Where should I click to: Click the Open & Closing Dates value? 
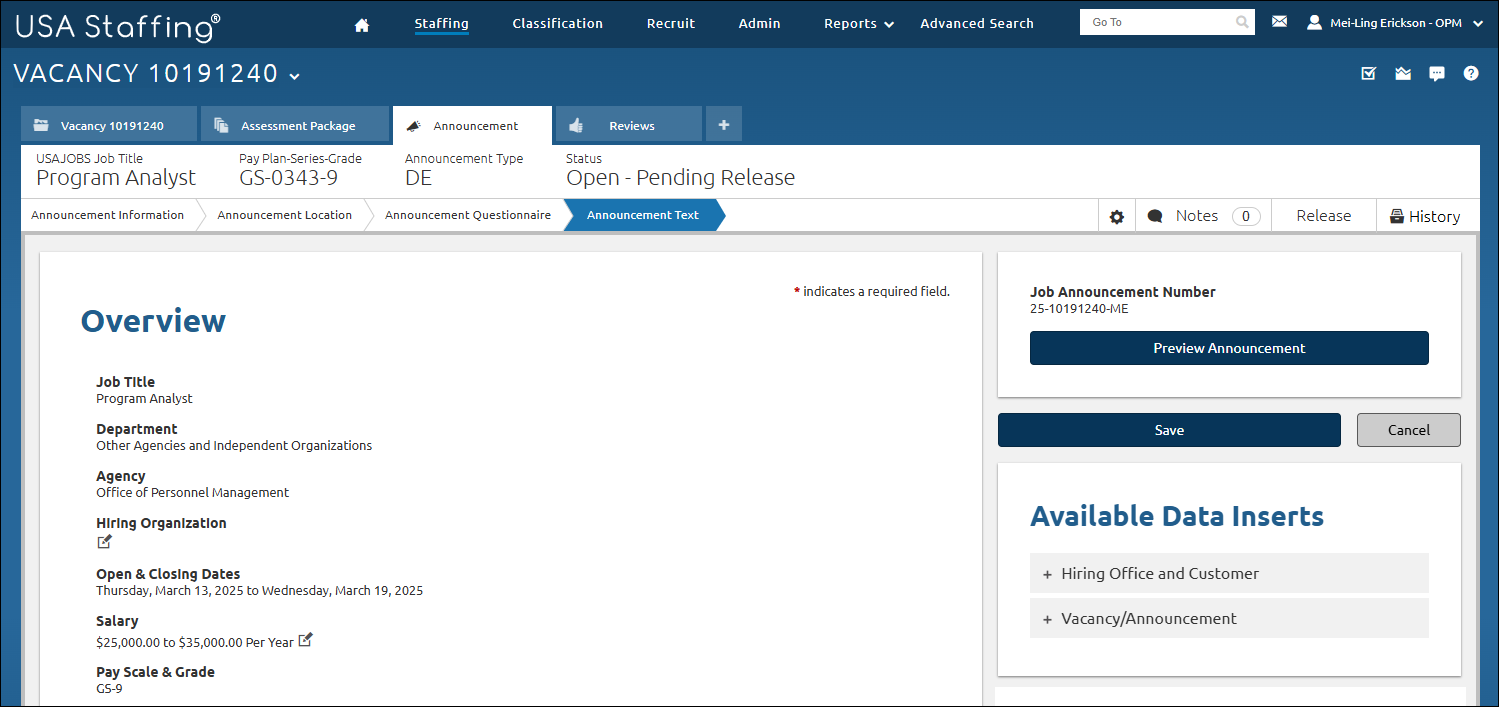(x=259, y=591)
